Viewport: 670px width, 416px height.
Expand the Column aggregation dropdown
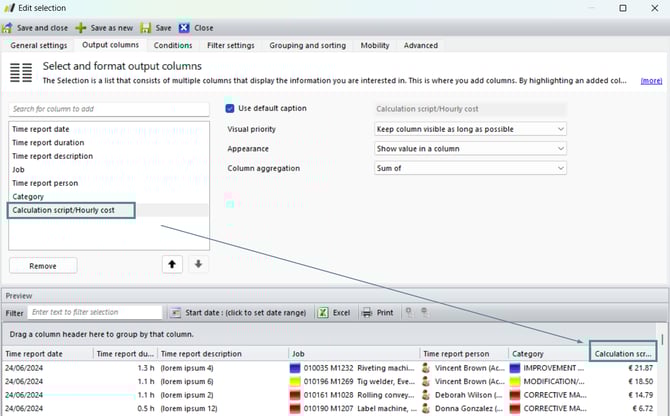[x=469, y=169]
